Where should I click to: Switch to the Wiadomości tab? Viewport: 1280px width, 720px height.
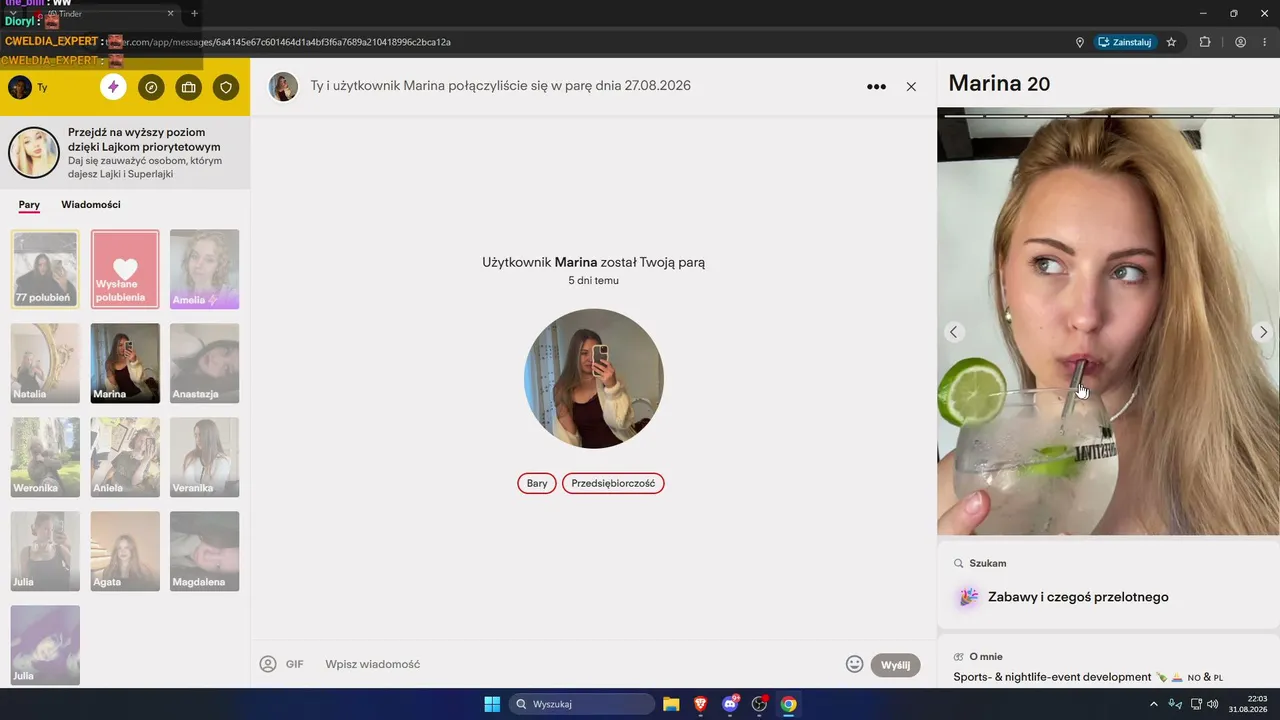[x=91, y=205]
